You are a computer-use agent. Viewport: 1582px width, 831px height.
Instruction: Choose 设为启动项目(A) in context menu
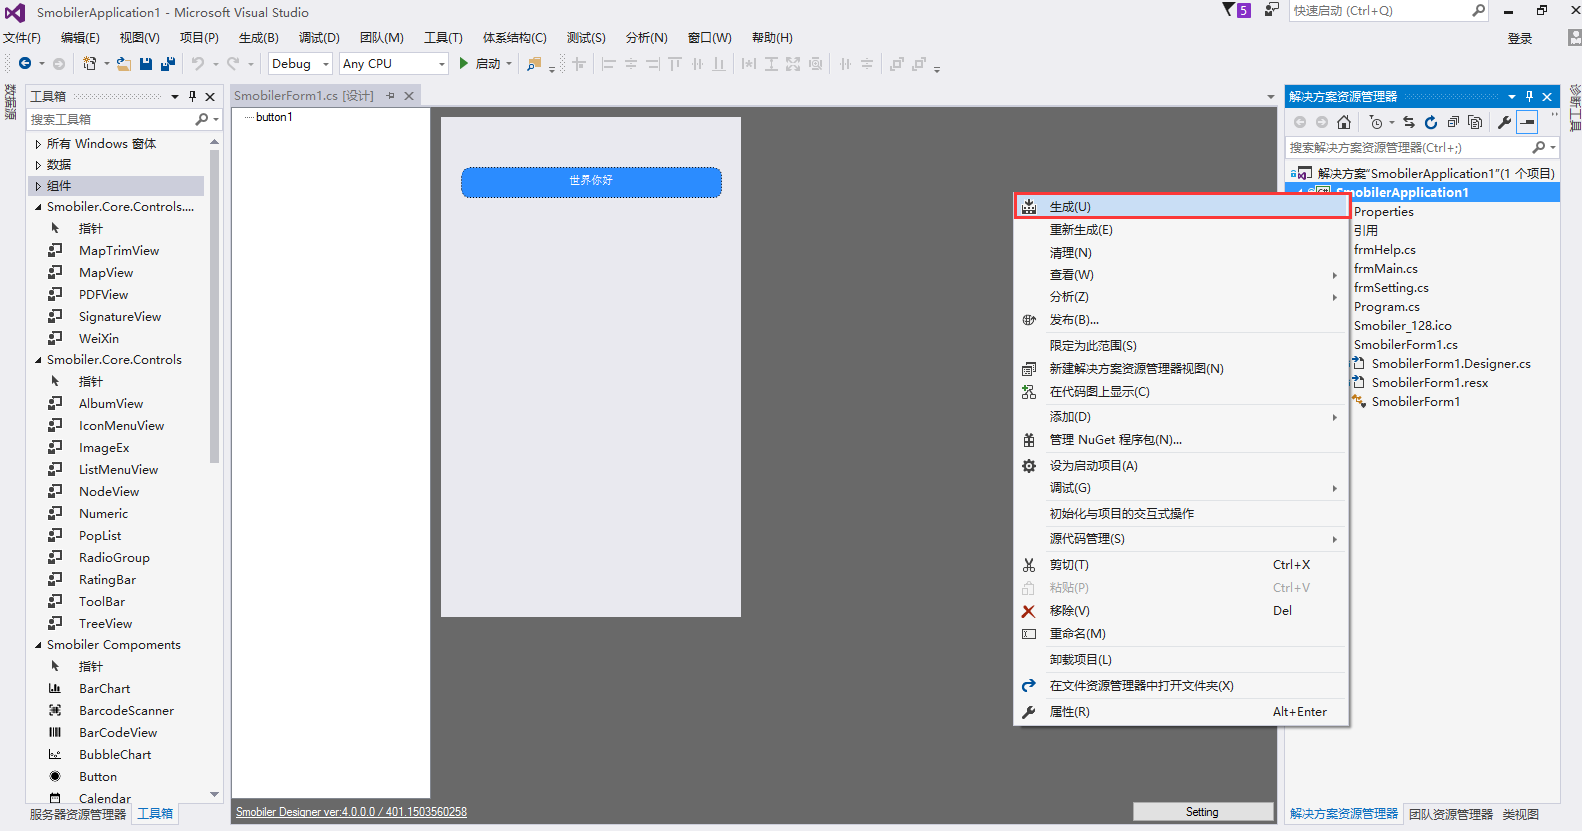[x=1181, y=466]
